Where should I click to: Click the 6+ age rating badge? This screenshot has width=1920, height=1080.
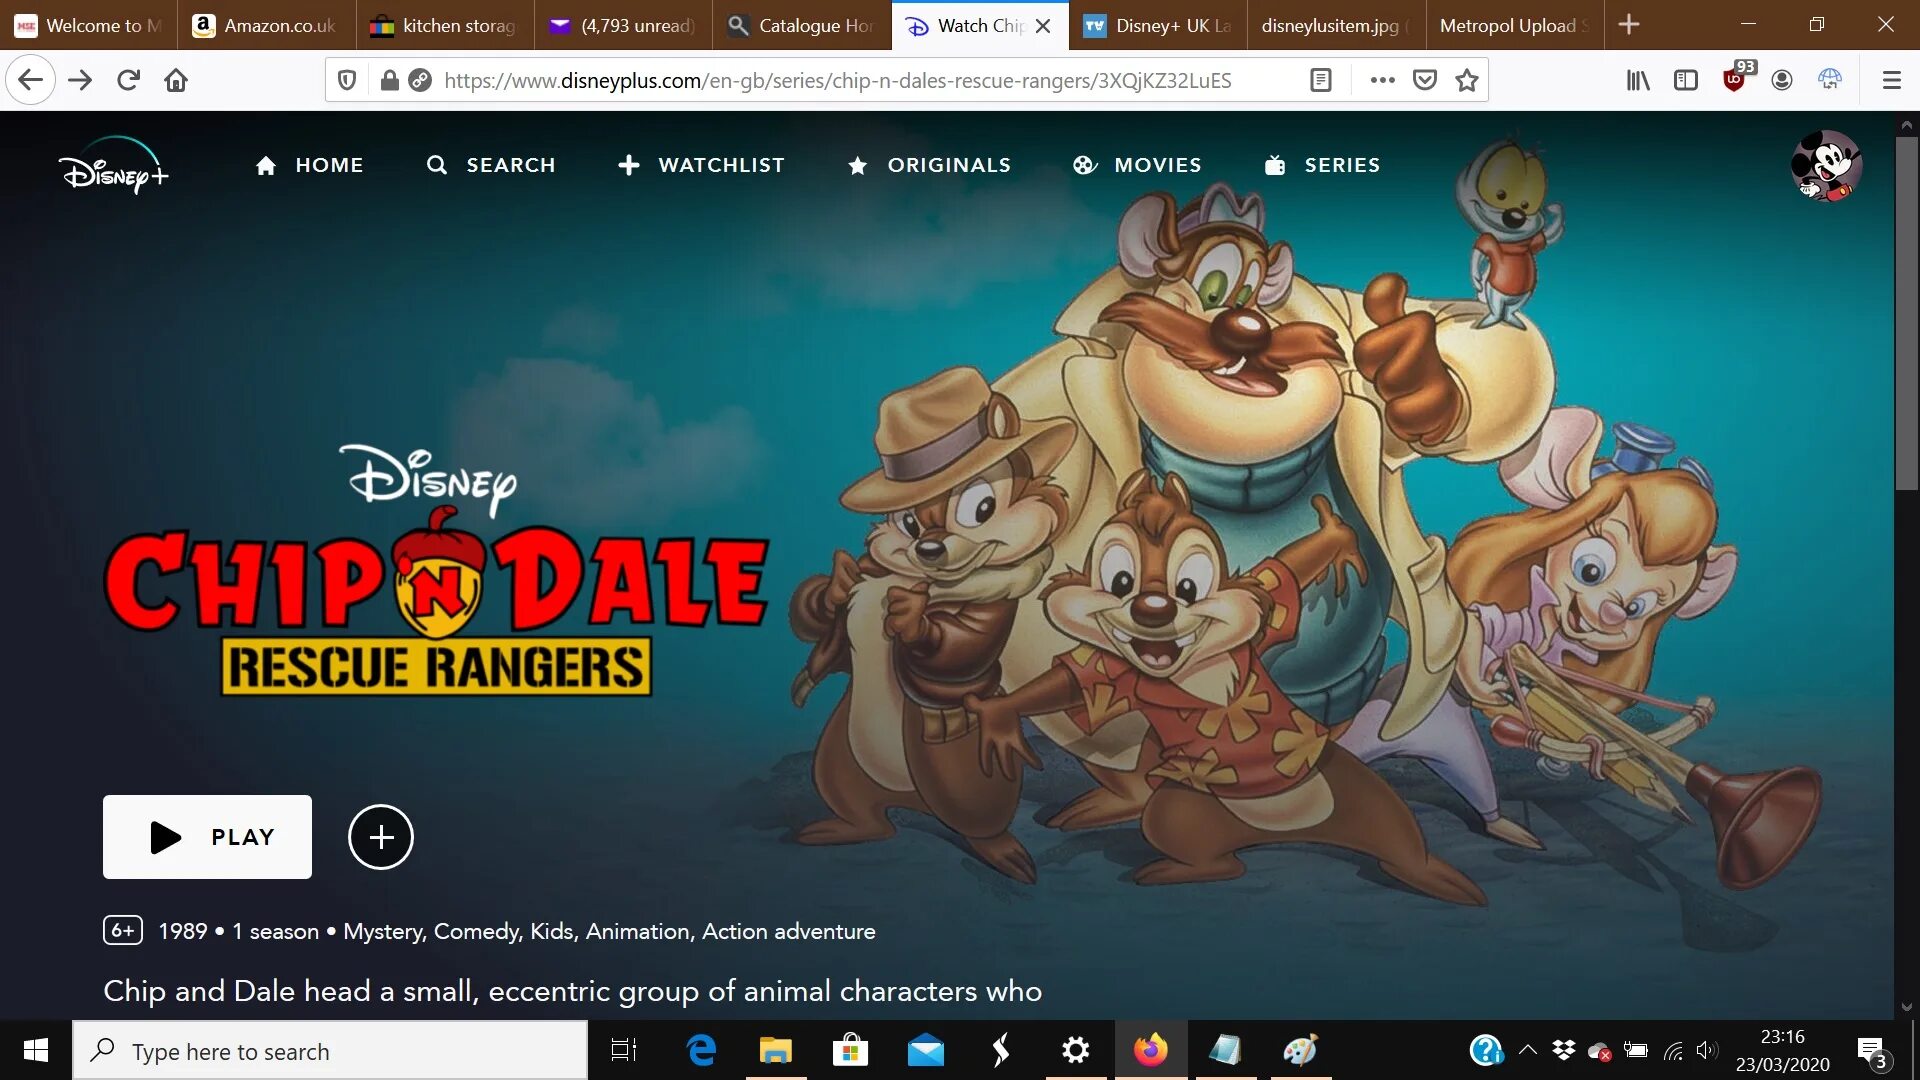tap(123, 930)
